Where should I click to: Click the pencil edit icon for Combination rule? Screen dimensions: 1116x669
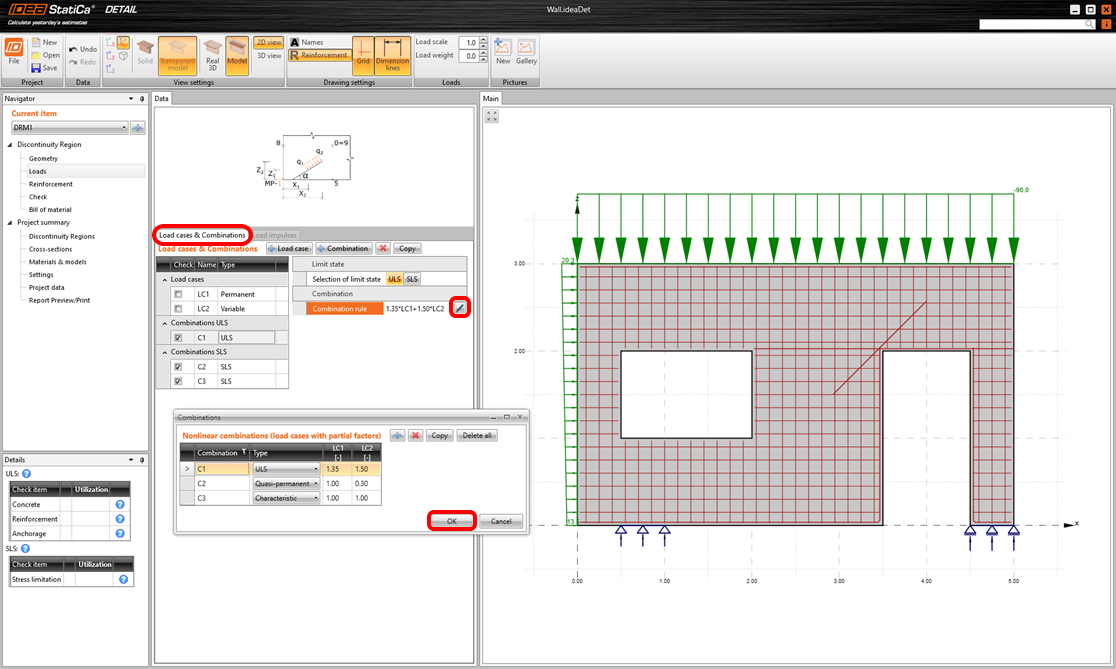(460, 309)
